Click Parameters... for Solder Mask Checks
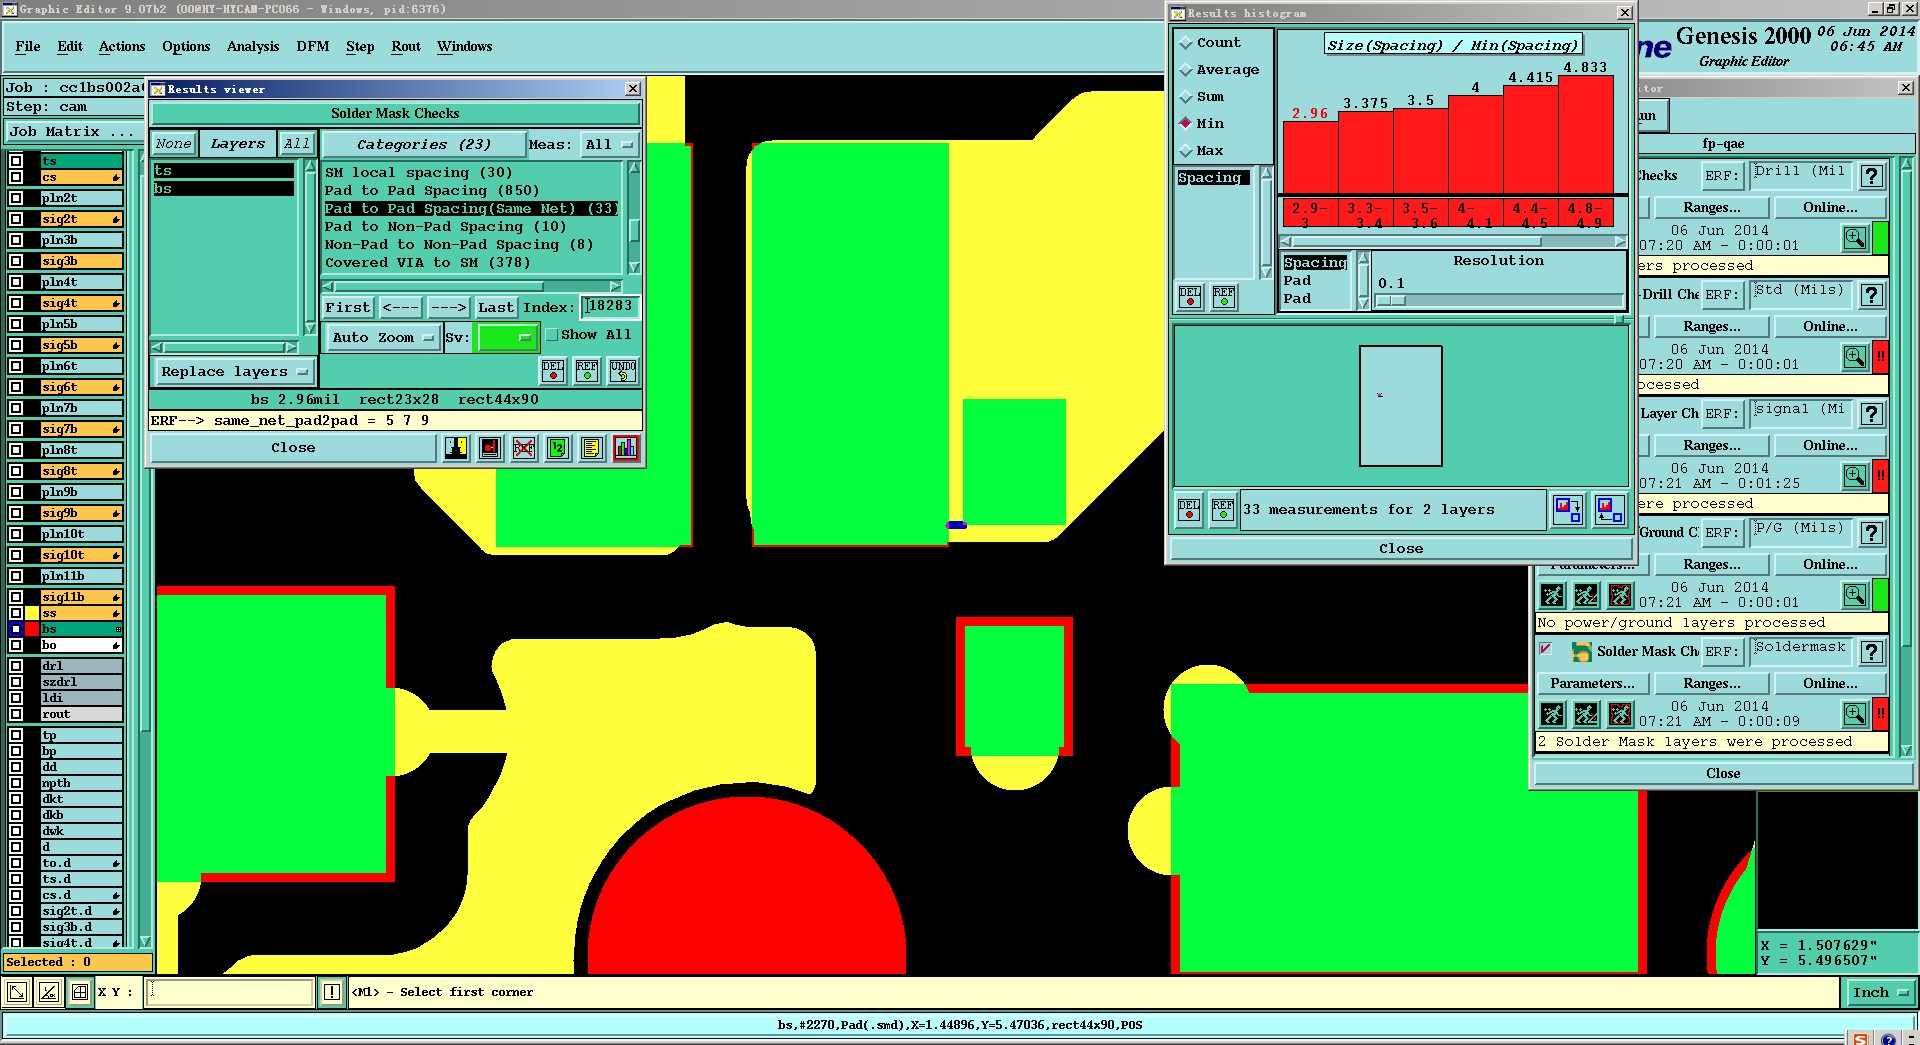The height and width of the screenshot is (1045, 1920). click(x=1592, y=684)
